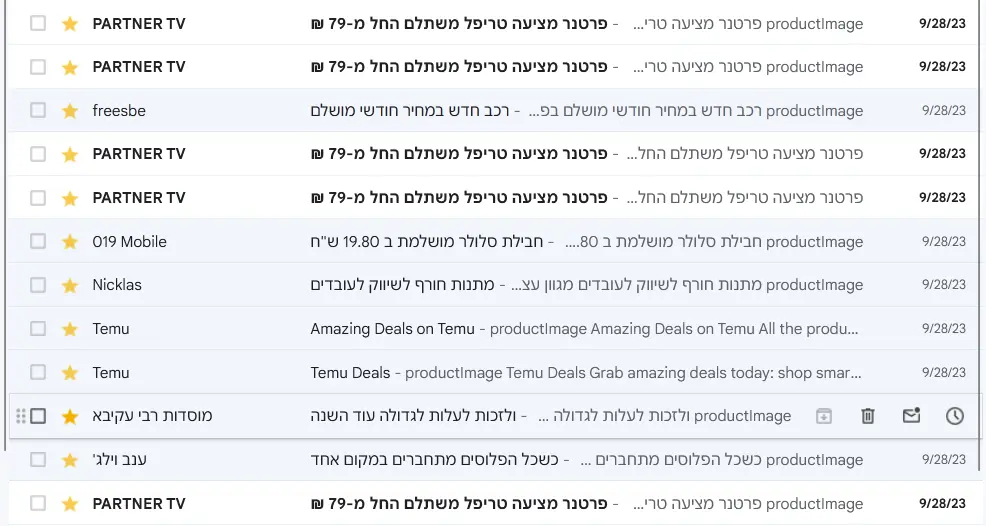The width and height of the screenshot is (986, 526).
Task: Mark the מוסדות רבי עקיבא email as unread
Action: click(911, 416)
